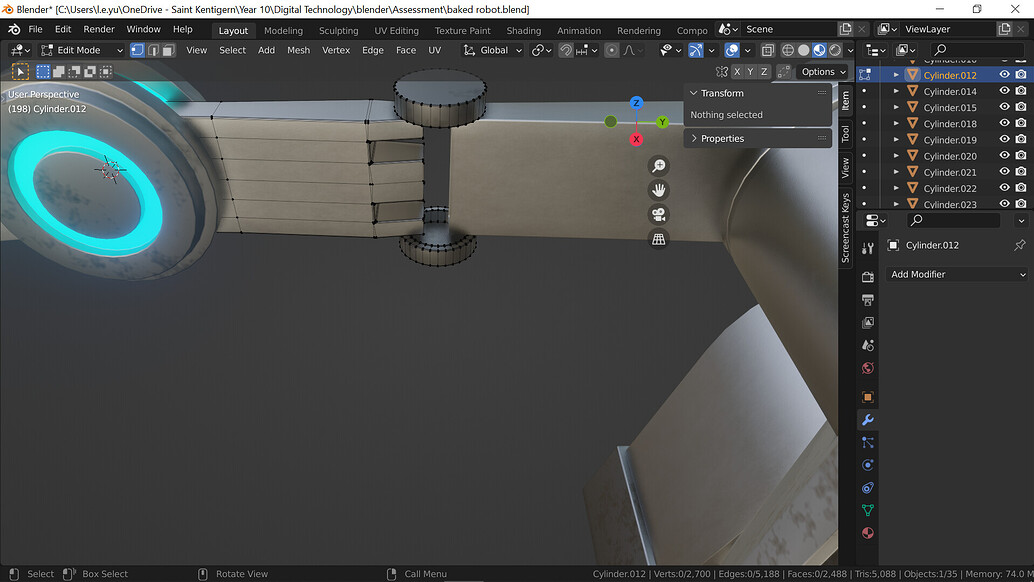Click the pan view hand icon
1034x582 pixels.
pyautogui.click(x=658, y=190)
